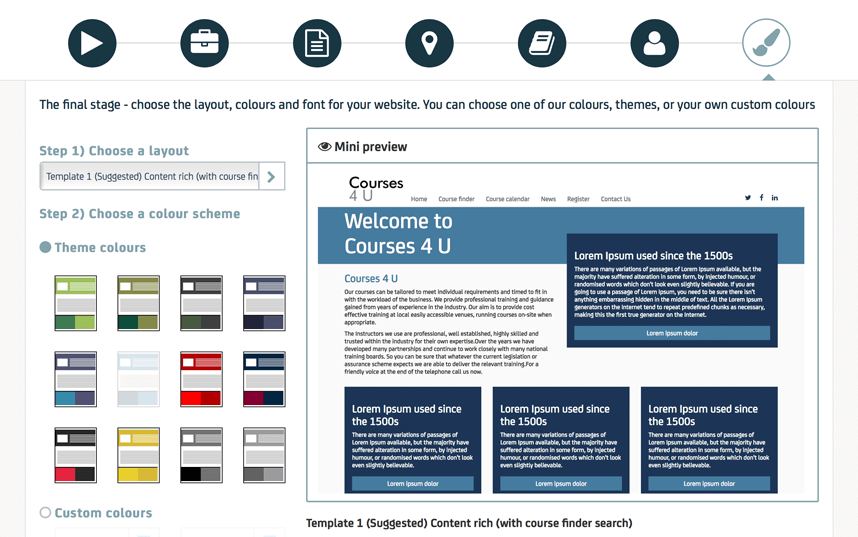This screenshot has width=858, height=537.
Task: Select the paintbrush design step icon
Action: pos(766,44)
